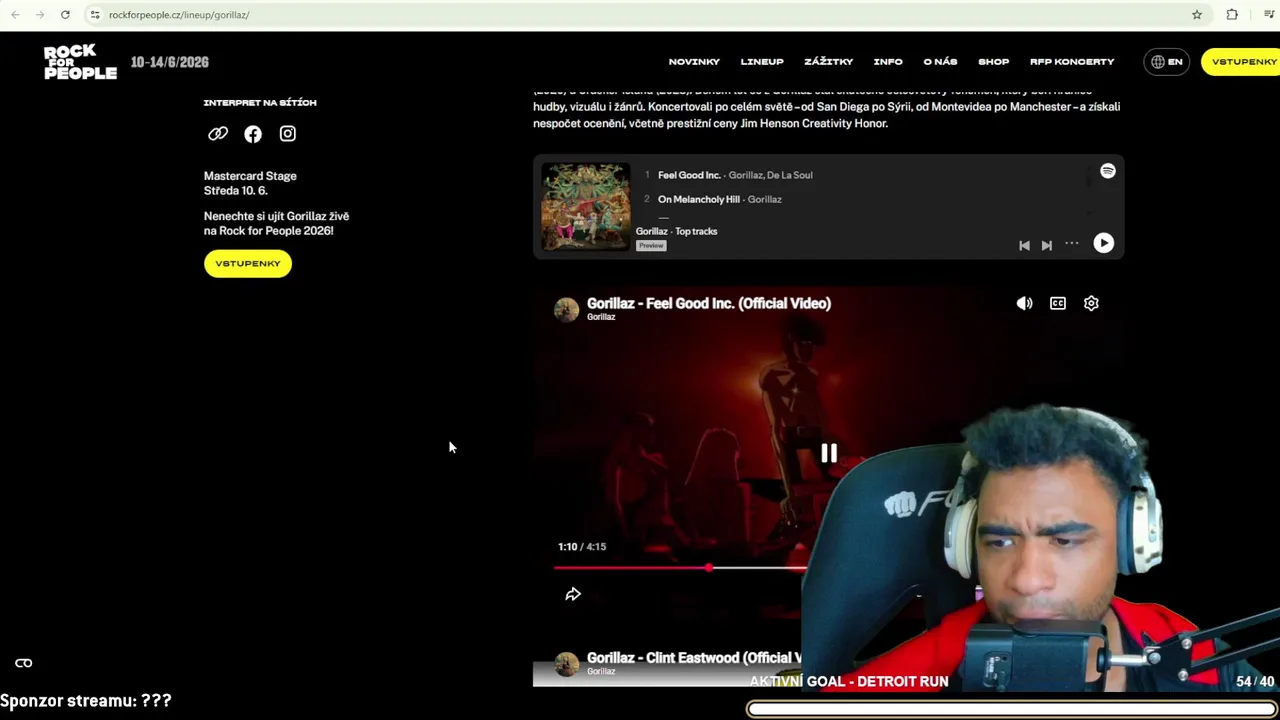Toggle closed captions on the video
This screenshot has width=1280, height=720.
1058,303
